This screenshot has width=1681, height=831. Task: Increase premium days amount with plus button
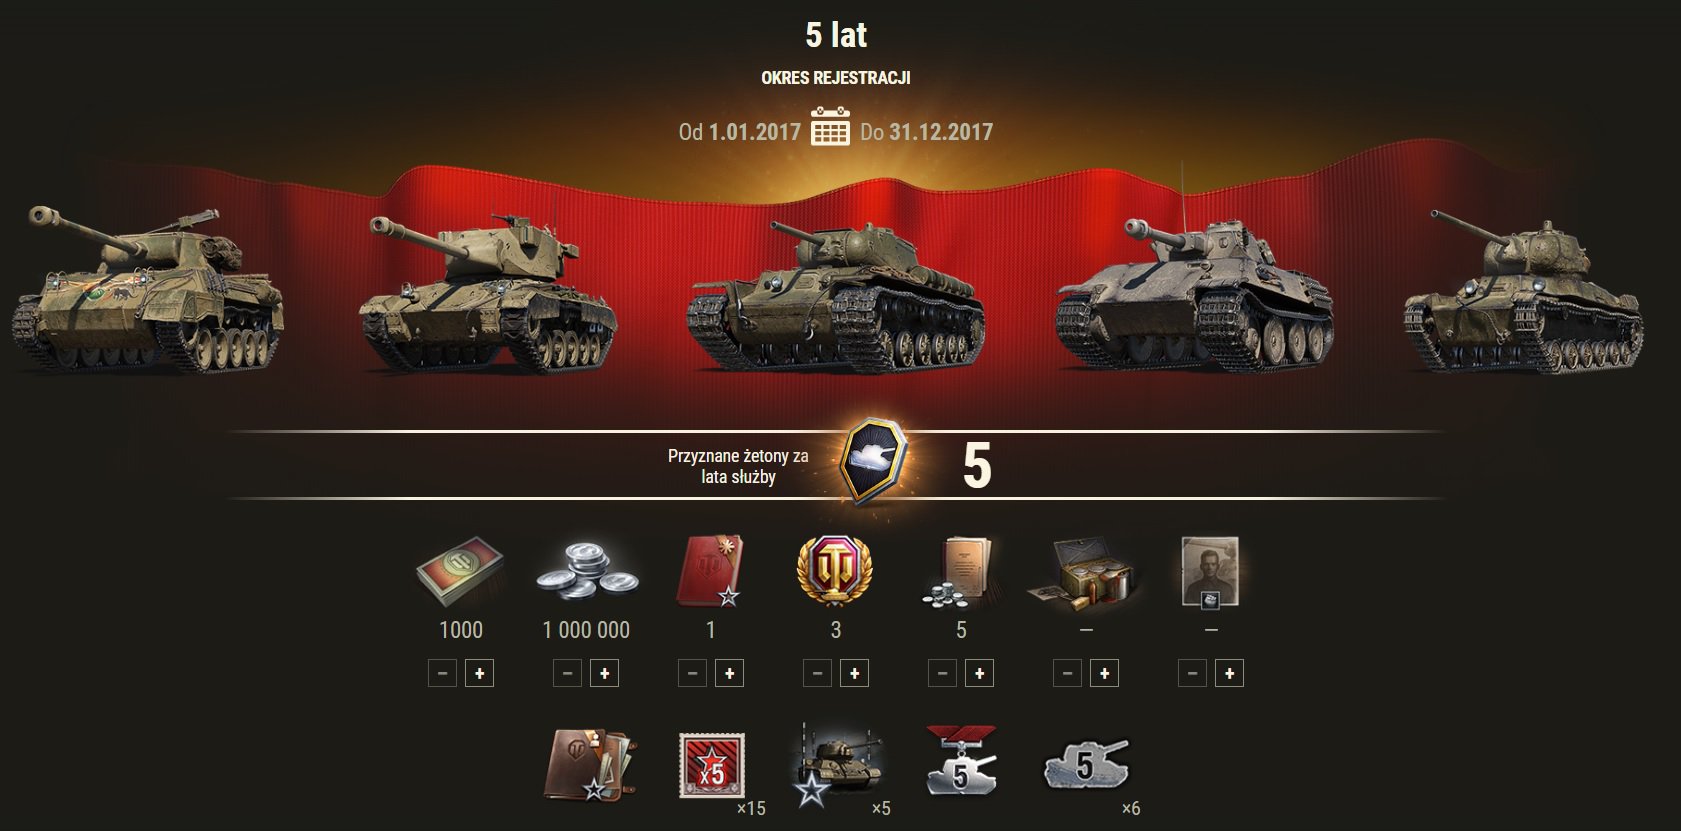click(479, 674)
